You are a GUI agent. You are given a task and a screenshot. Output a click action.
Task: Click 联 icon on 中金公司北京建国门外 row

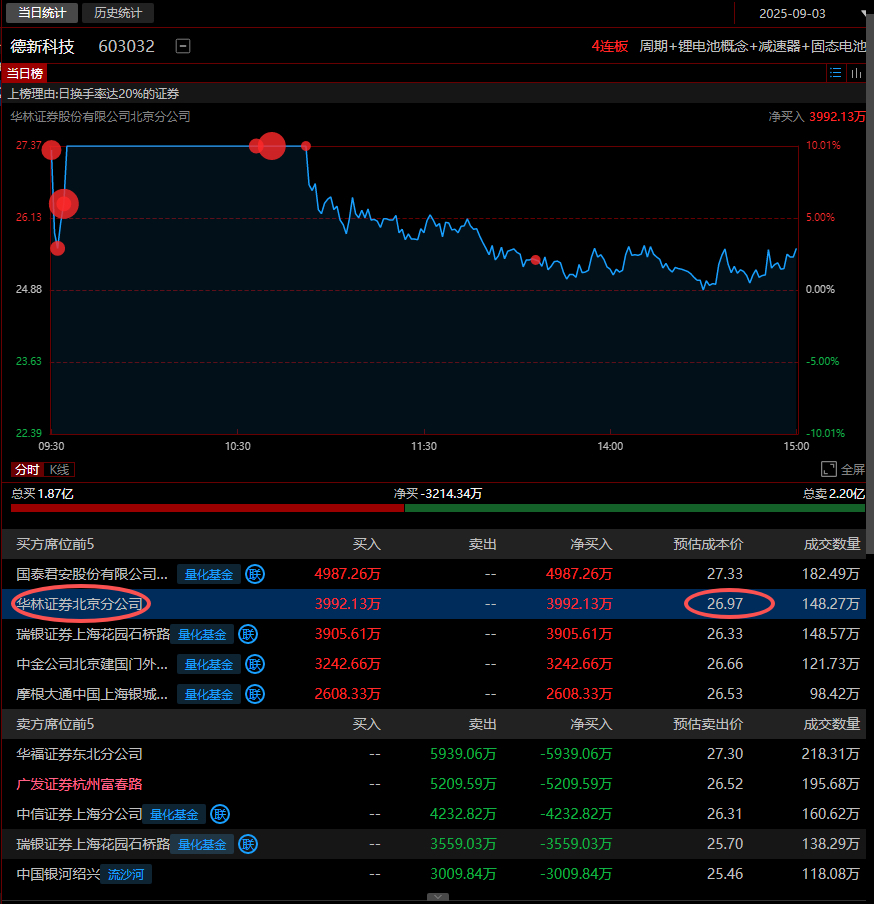(x=255, y=664)
